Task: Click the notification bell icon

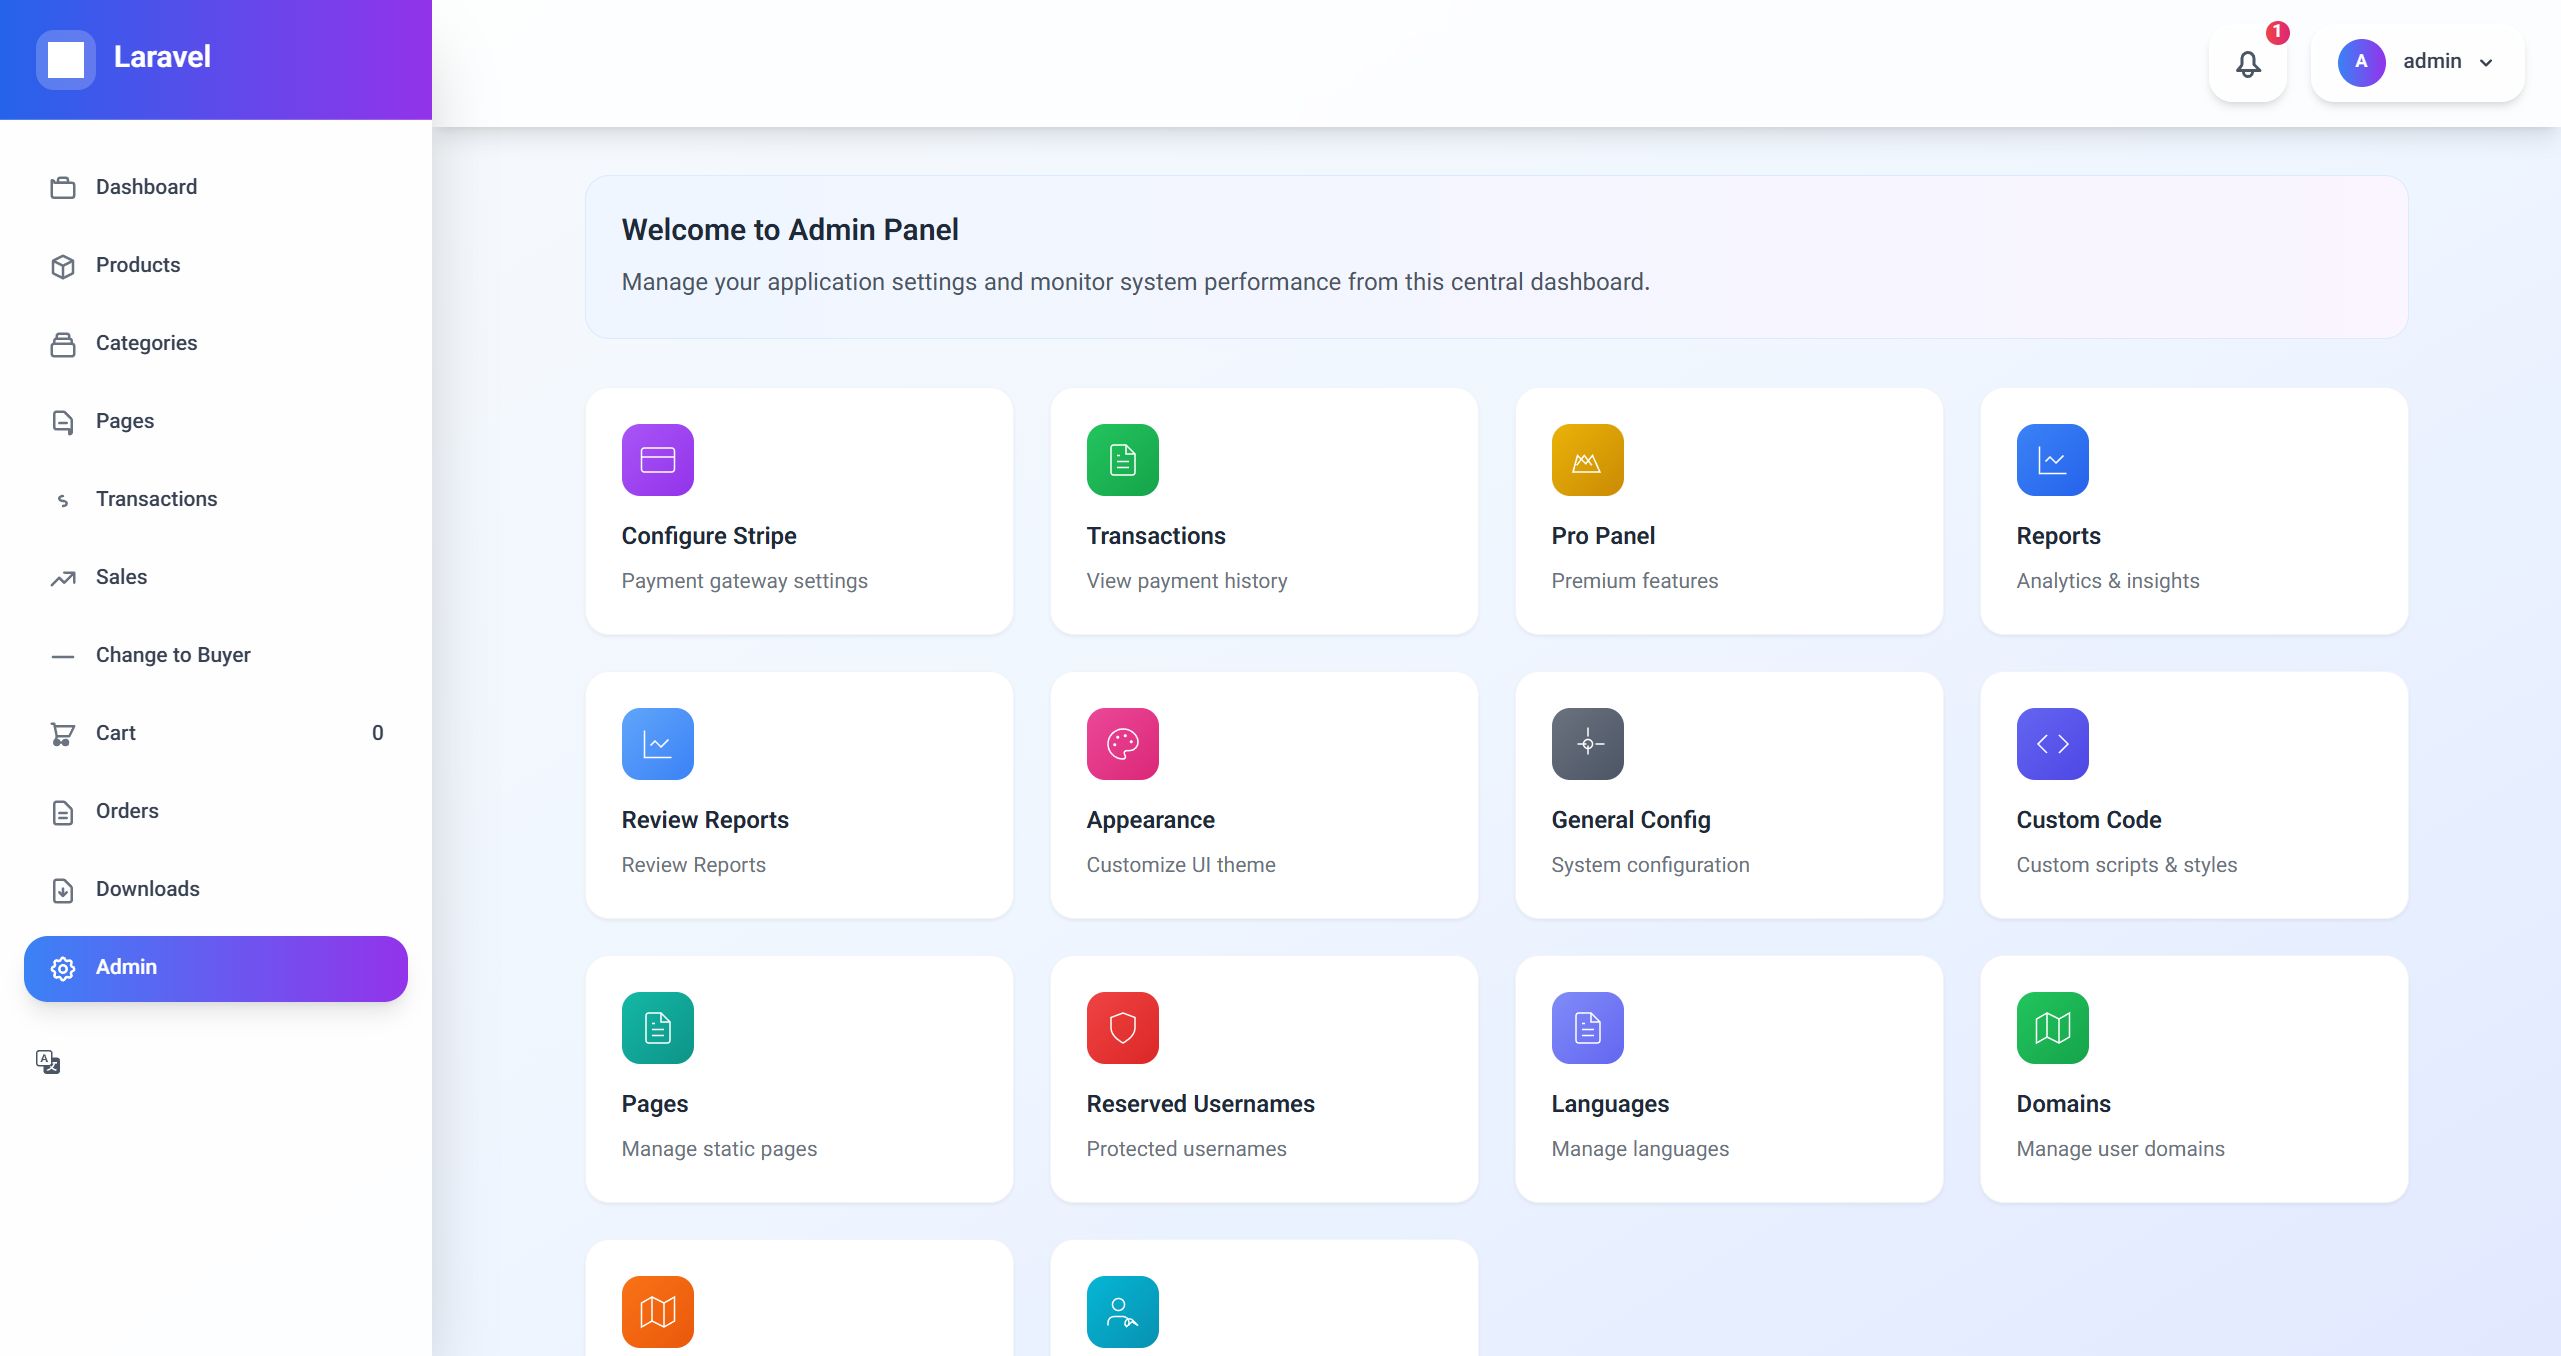Action: click(x=2247, y=64)
